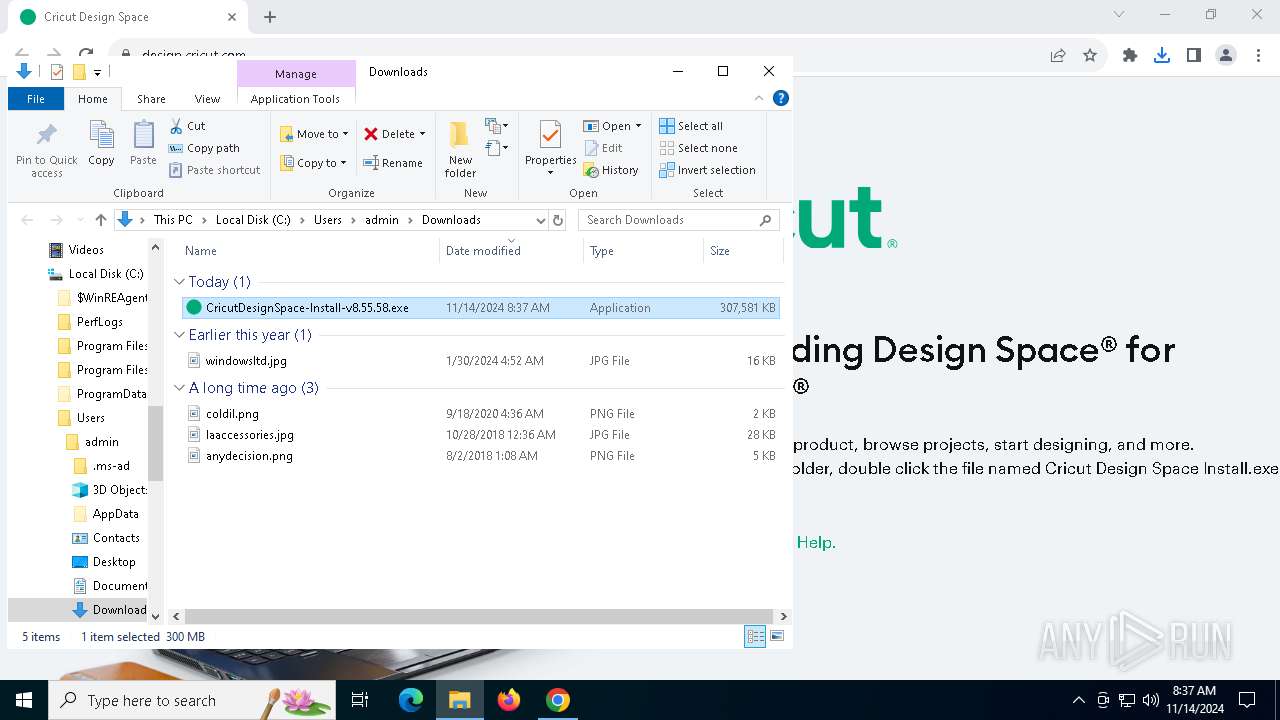Open Microsoft Edge from the taskbar
Viewport: 1280px width, 720px height.
411,700
